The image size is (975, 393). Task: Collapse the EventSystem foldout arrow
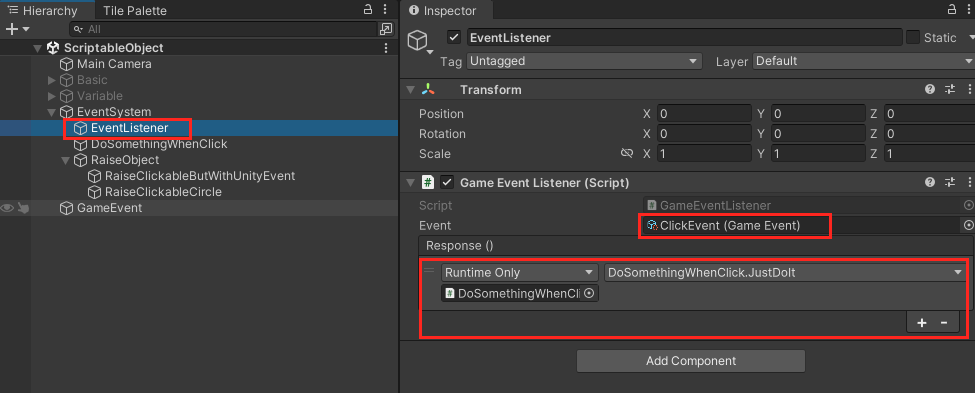(52, 113)
